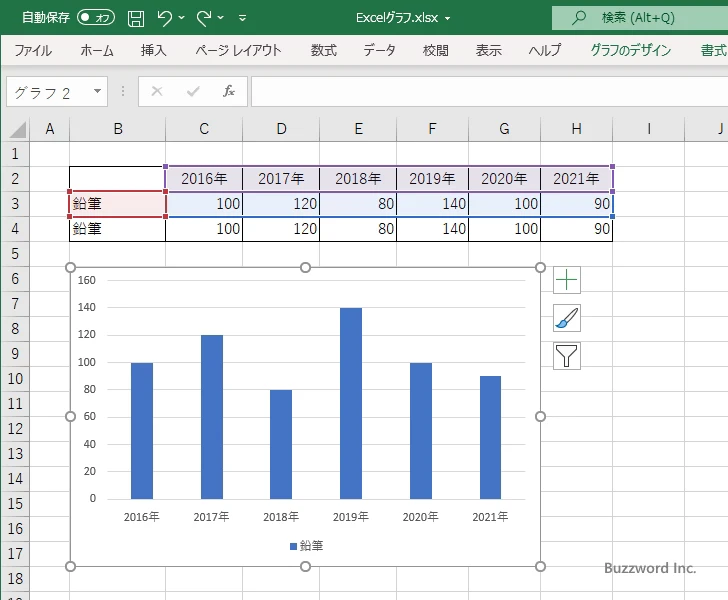Open the ファイル menu
Screen dimensions: 728x600
(33, 50)
